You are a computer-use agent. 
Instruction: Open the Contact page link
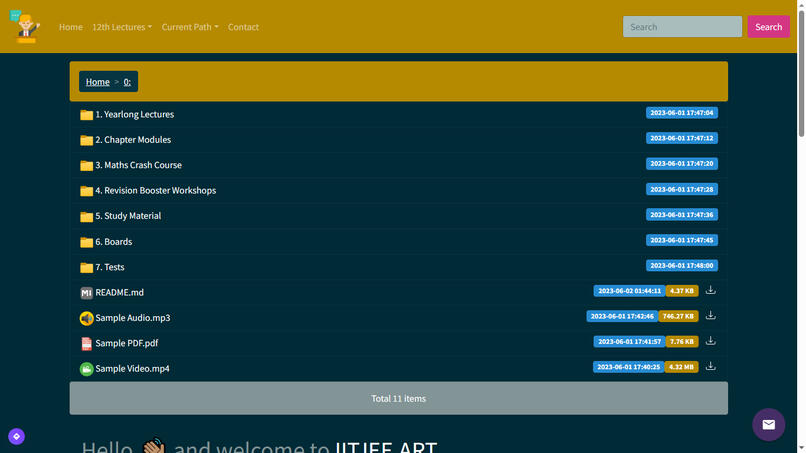point(243,27)
